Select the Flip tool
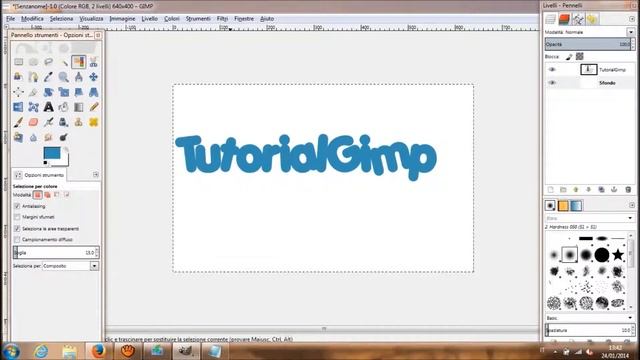Screen dimensions: 640x360 point(18,107)
